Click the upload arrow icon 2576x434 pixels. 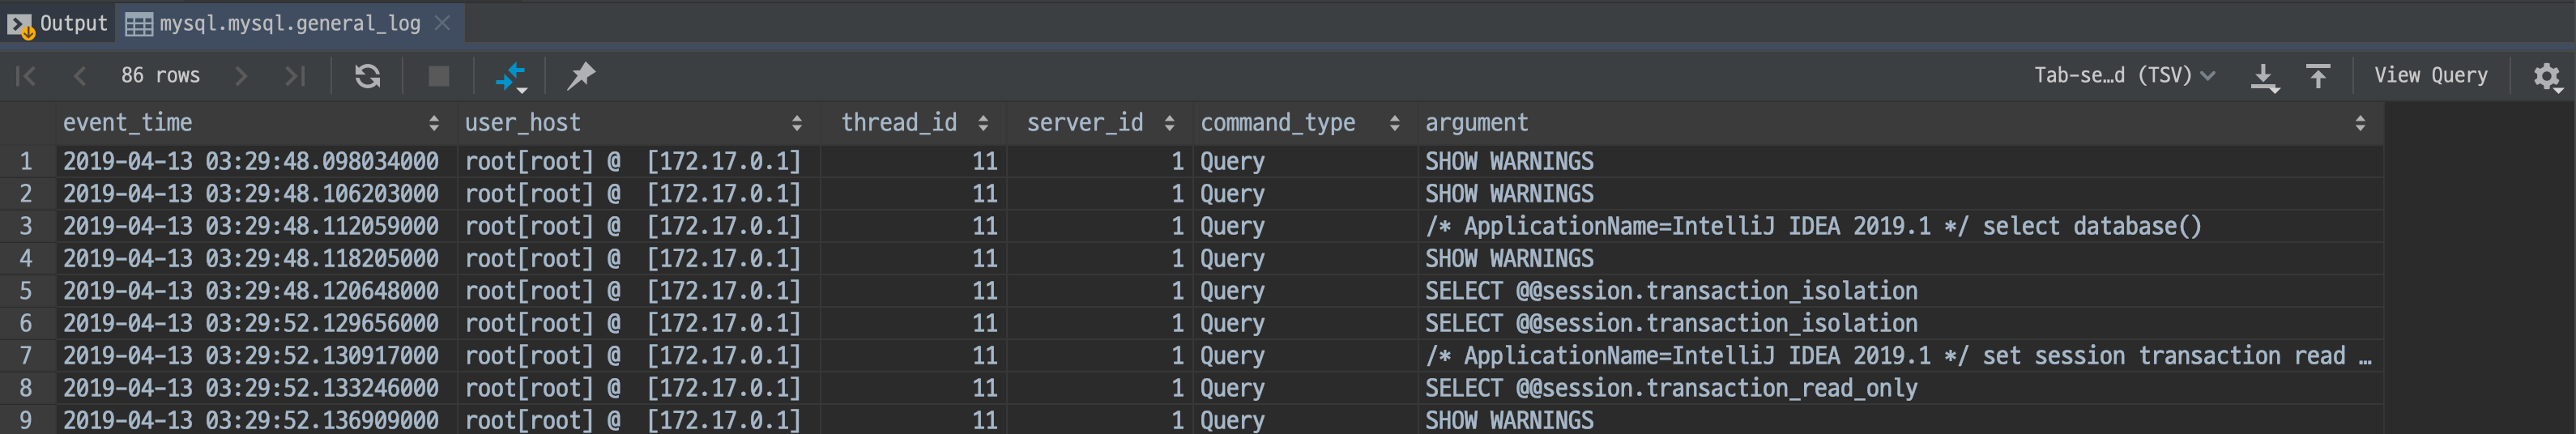[x=2318, y=76]
